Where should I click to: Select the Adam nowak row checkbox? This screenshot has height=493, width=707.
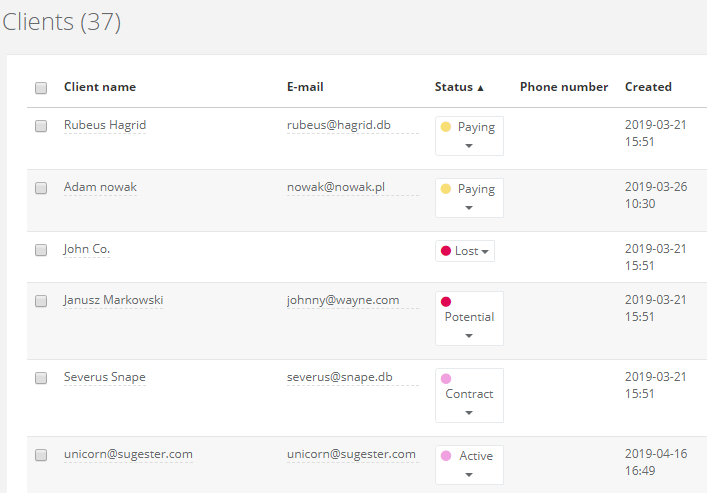click(x=41, y=188)
